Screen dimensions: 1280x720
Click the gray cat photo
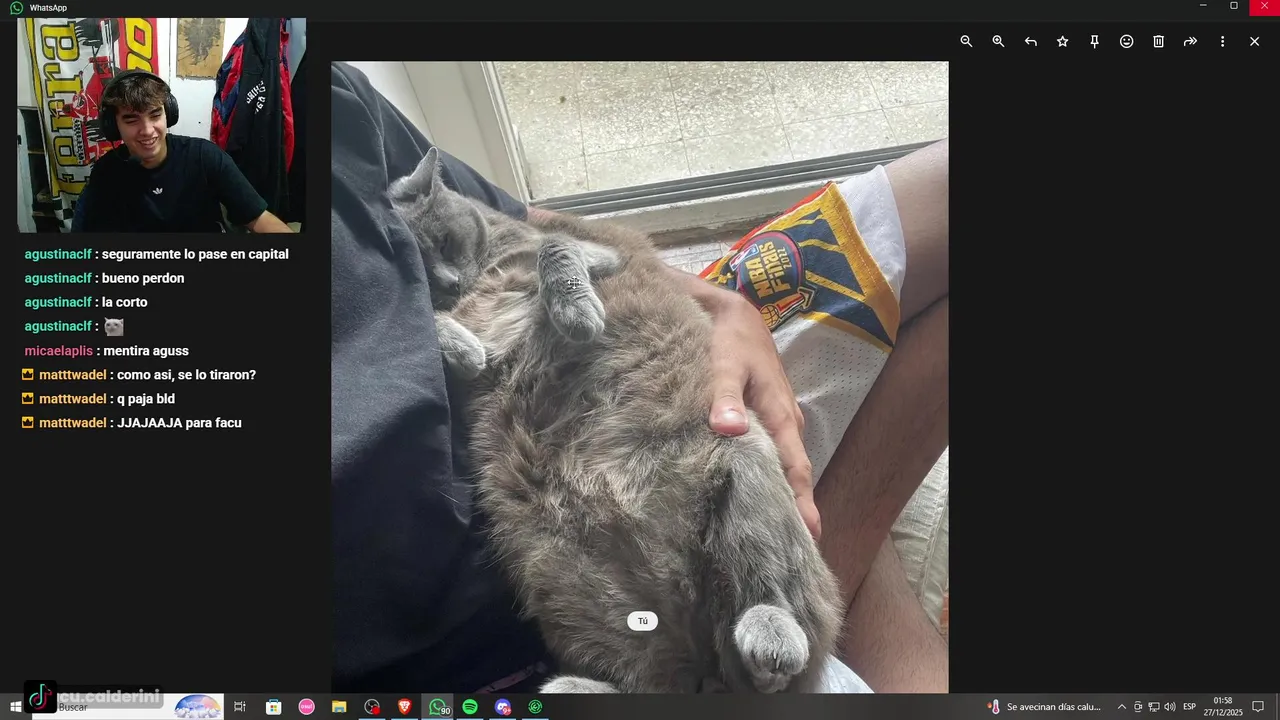point(640,377)
